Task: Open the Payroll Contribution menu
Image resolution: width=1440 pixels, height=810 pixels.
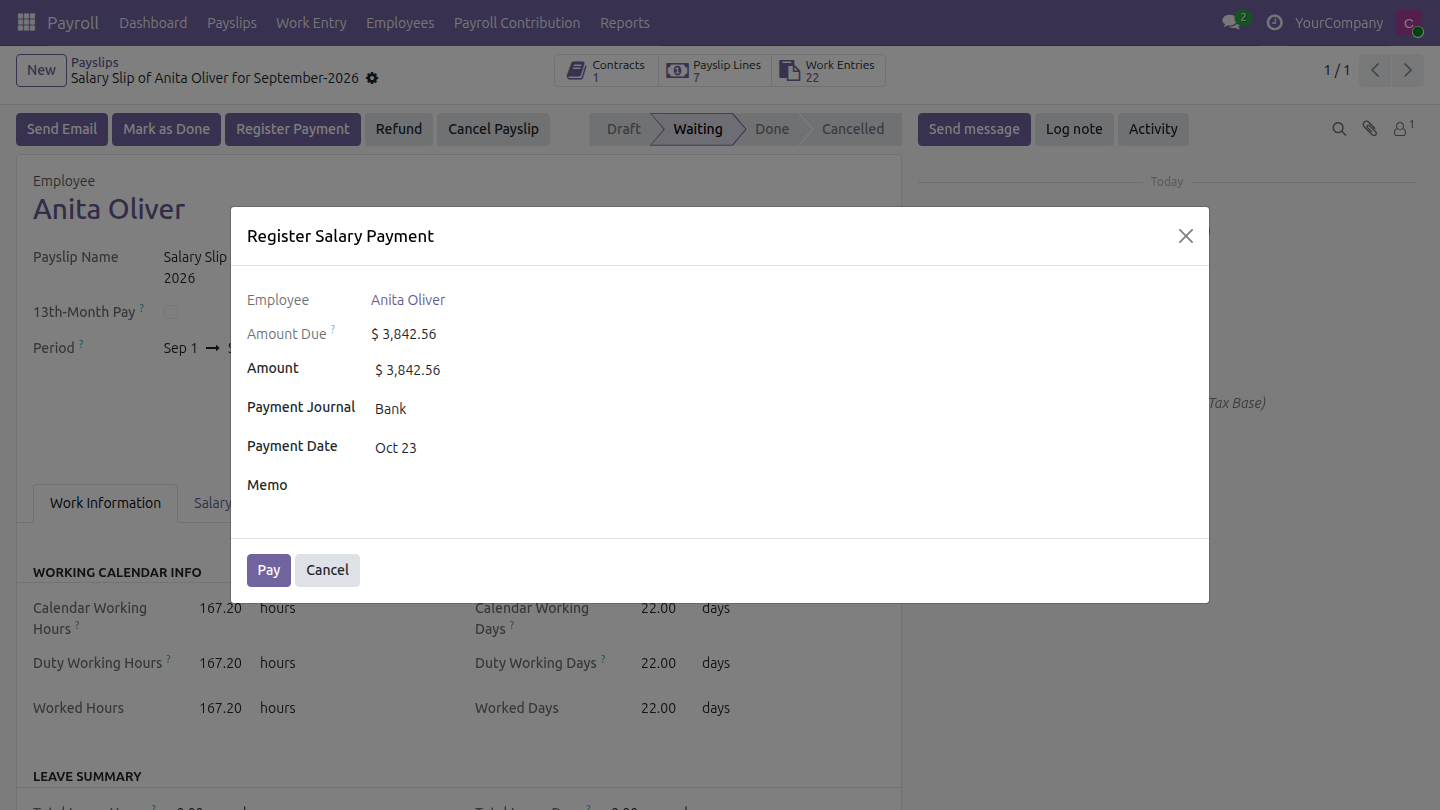Action: point(517,23)
